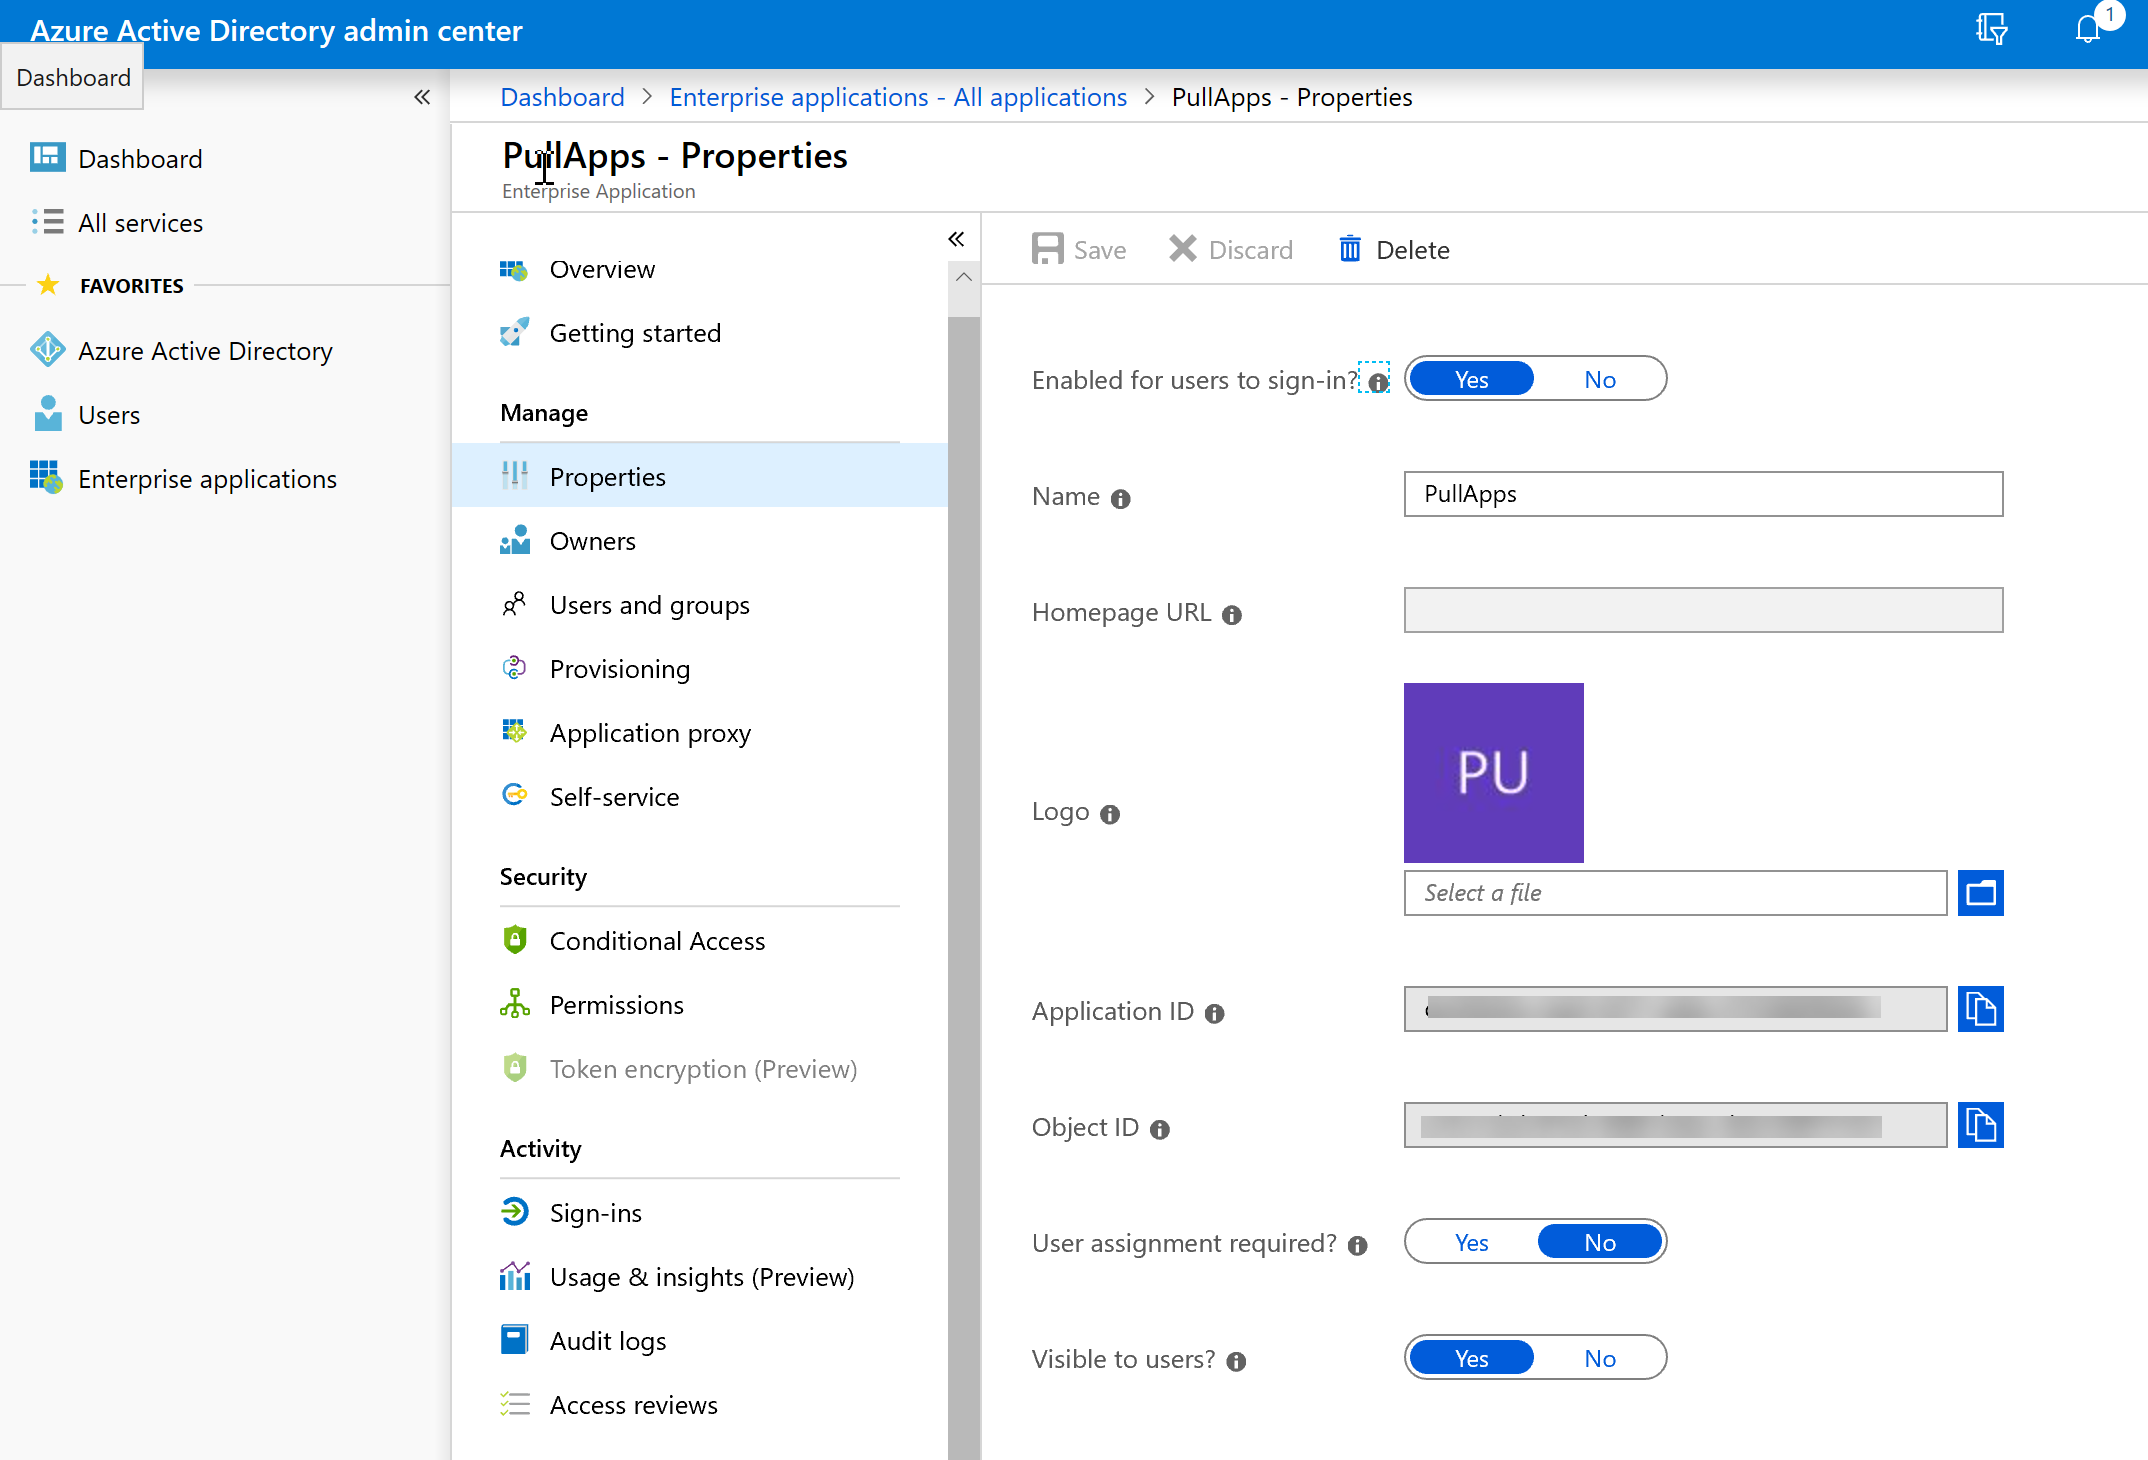Click the Audit logs book icon

(x=514, y=1340)
